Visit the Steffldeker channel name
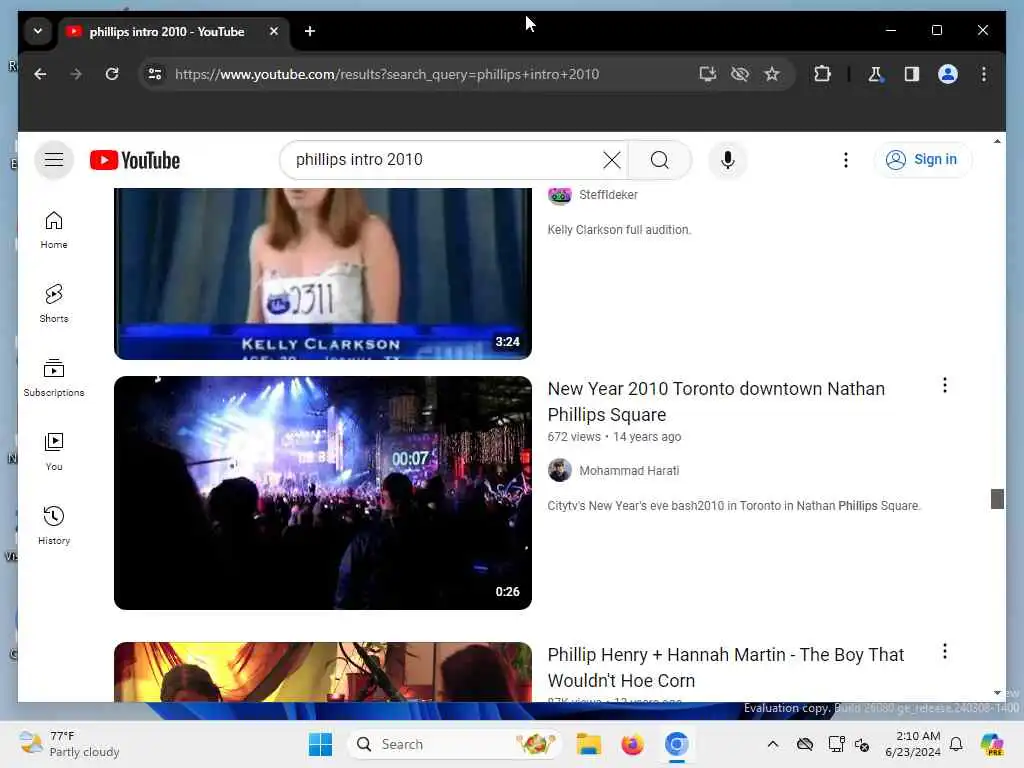The image size is (1024, 768). [608, 195]
